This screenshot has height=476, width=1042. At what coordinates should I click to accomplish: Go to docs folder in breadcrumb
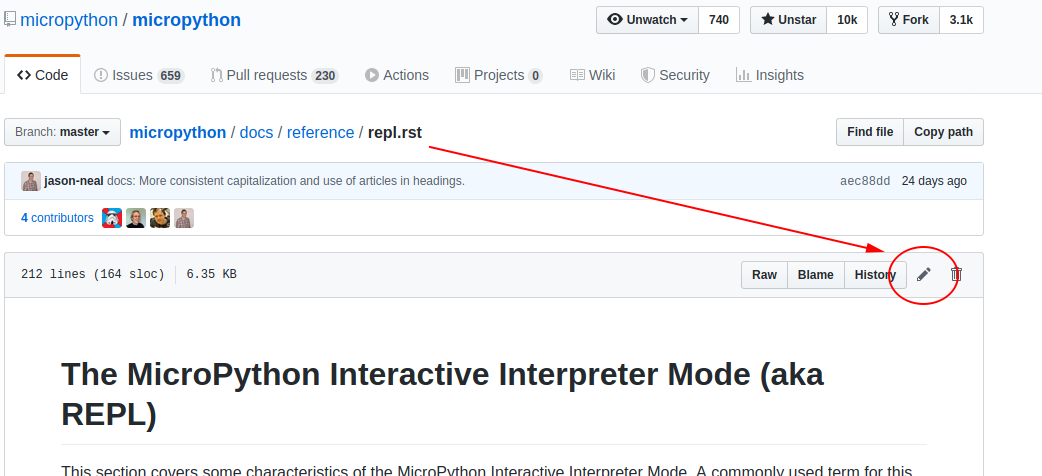click(257, 132)
